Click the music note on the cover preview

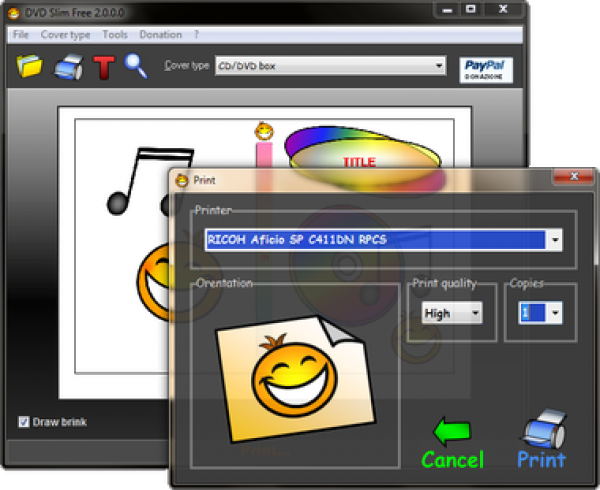150,181
